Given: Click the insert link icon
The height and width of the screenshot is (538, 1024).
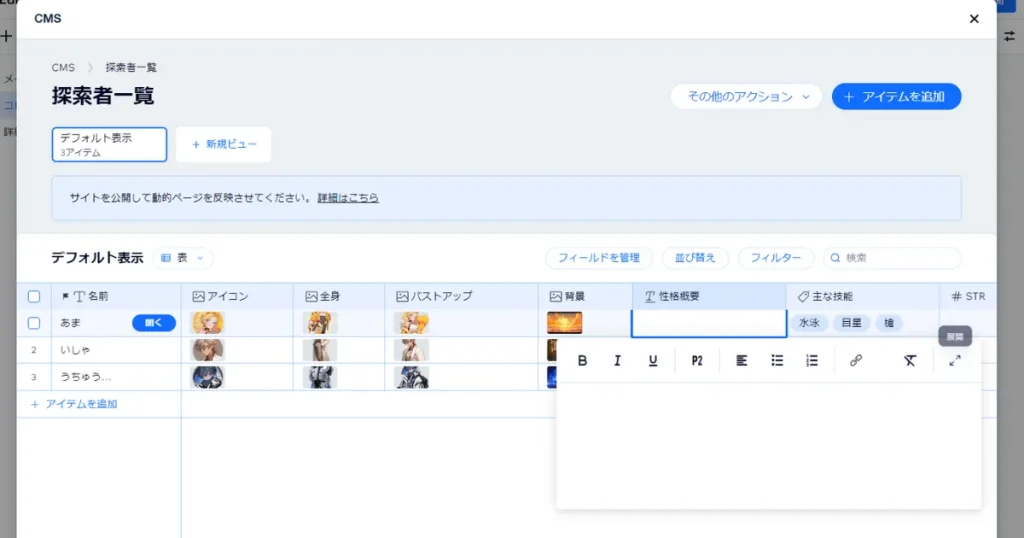Looking at the screenshot, I should (856, 360).
